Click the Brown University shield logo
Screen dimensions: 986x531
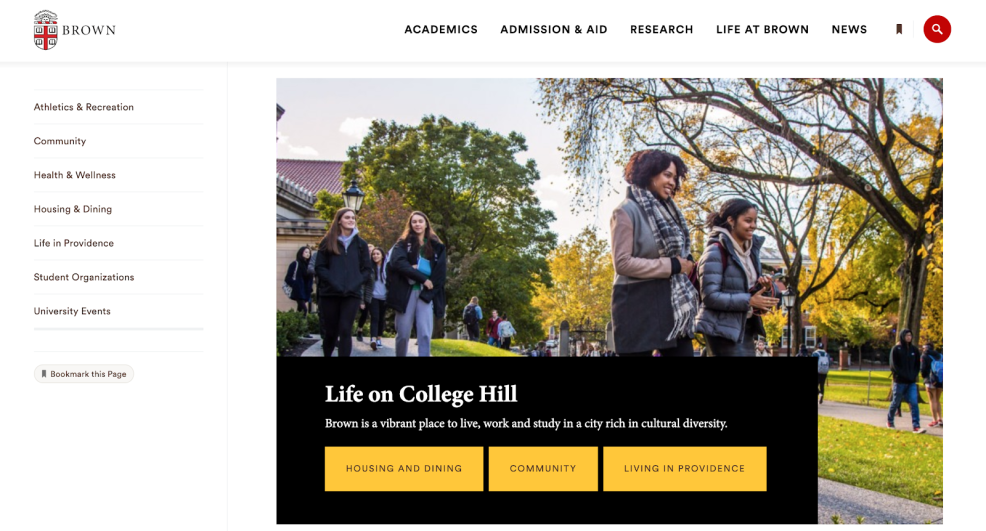45,30
